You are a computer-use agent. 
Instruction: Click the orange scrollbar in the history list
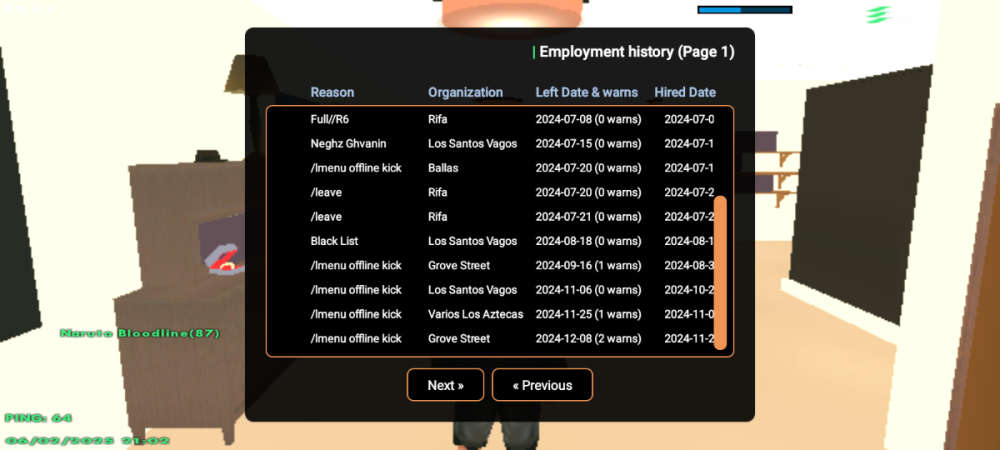tap(720, 273)
